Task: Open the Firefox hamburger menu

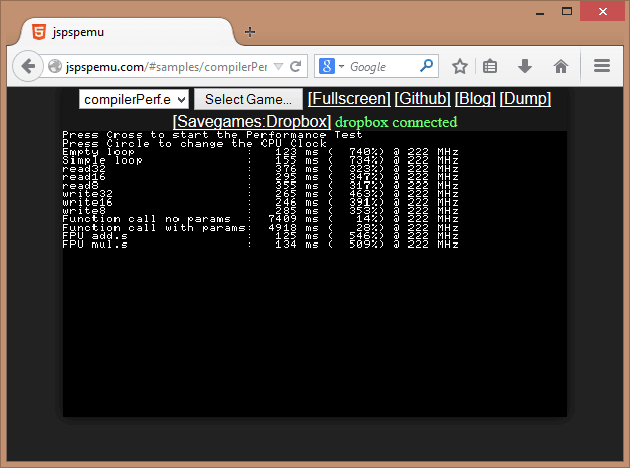Action: click(x=602, y=67)
